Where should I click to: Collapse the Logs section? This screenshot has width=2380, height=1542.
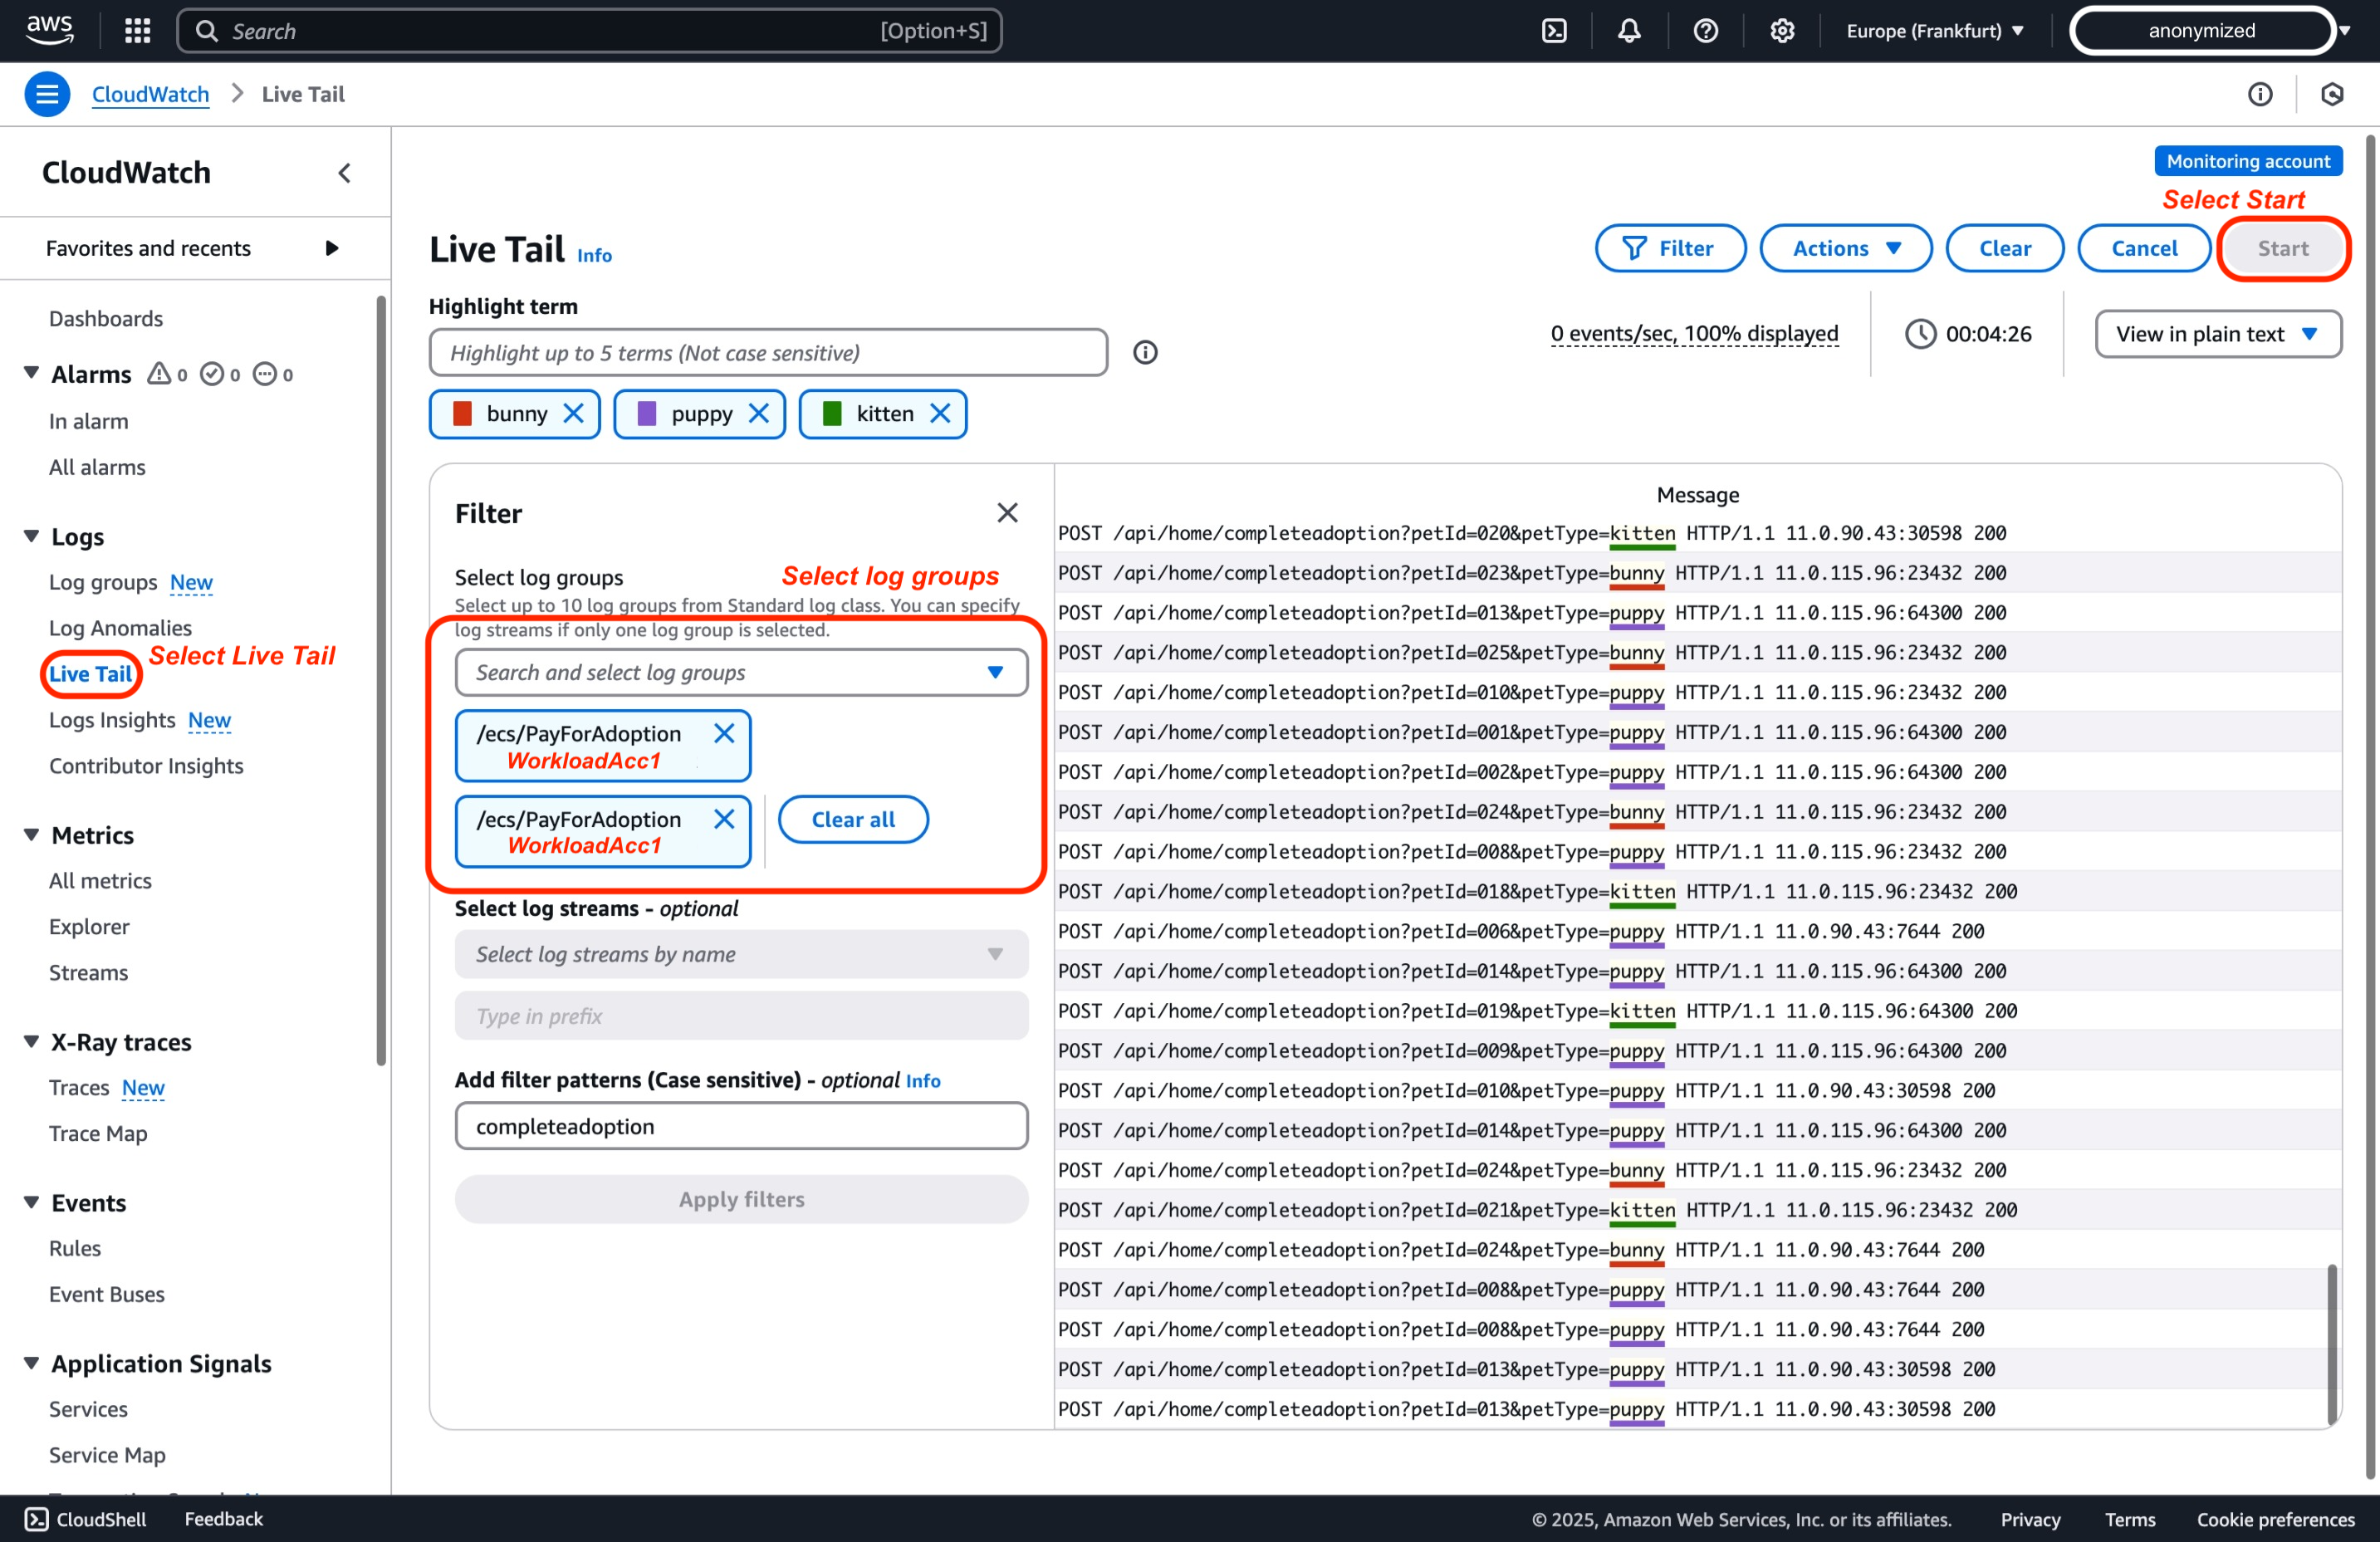(31, 537)
